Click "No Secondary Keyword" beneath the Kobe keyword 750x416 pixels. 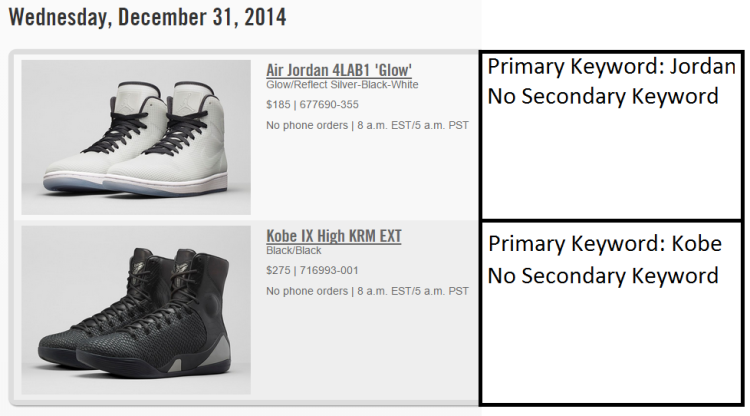[x=603, y=274]
